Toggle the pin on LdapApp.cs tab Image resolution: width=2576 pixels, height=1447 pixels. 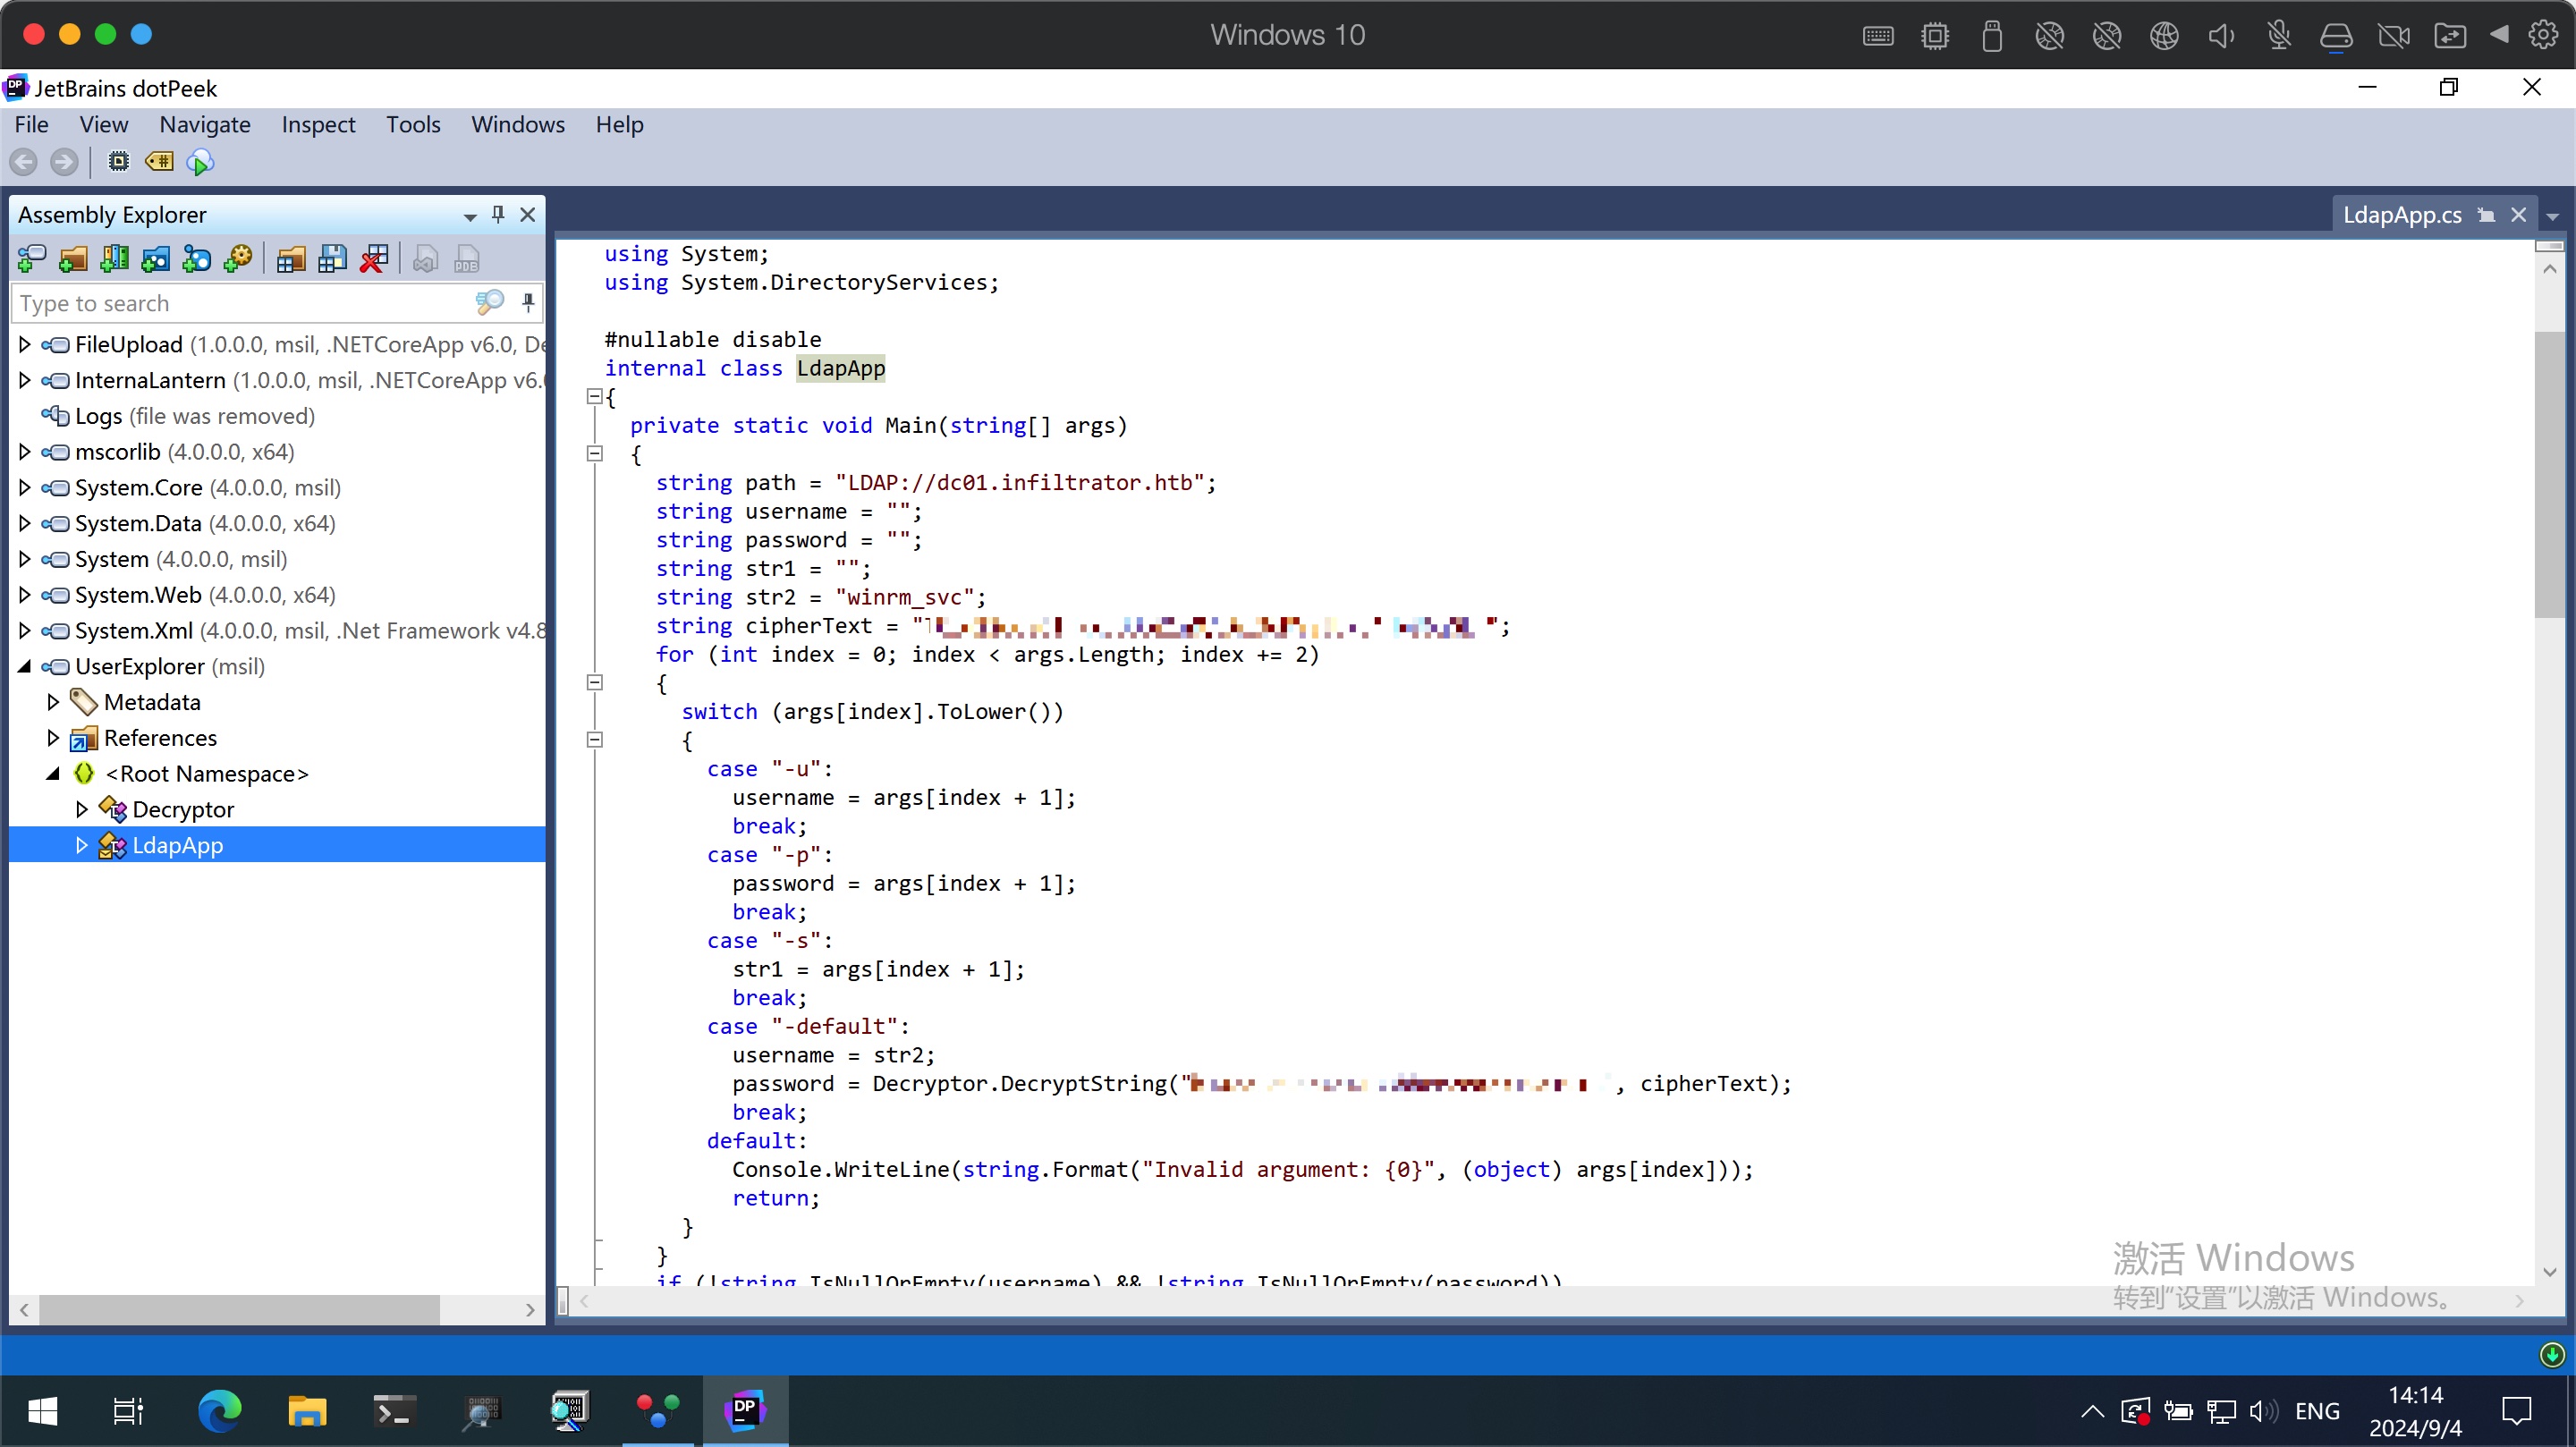(x=2486, y=215)
